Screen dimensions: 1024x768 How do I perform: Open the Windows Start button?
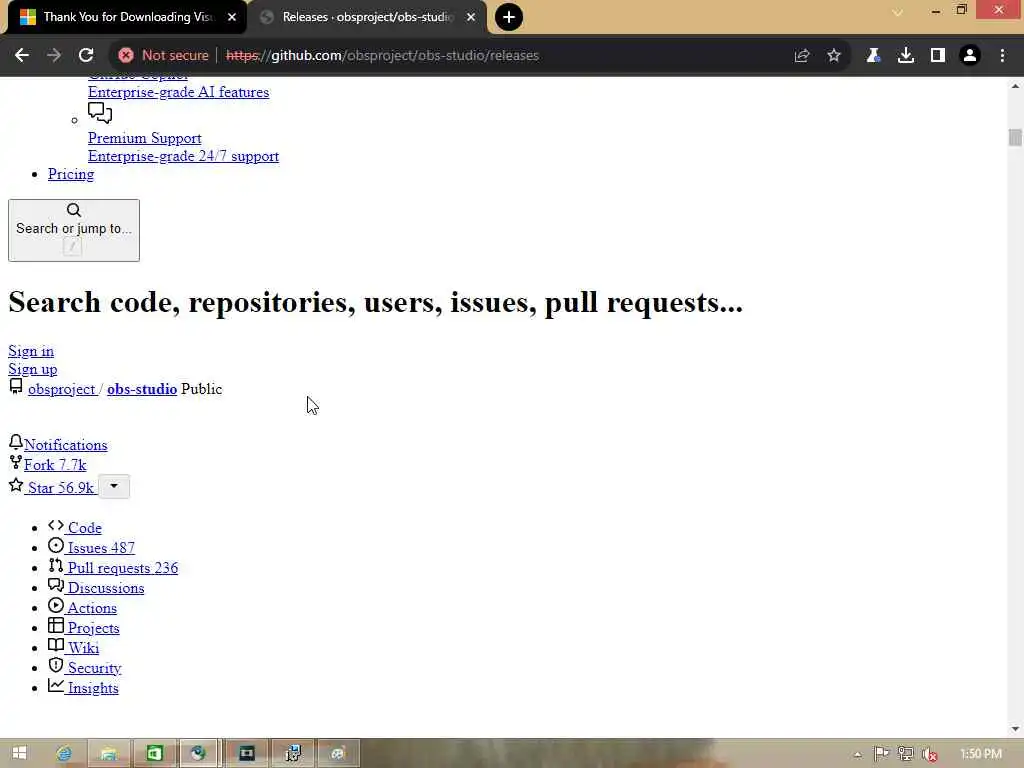pos(19,753)
